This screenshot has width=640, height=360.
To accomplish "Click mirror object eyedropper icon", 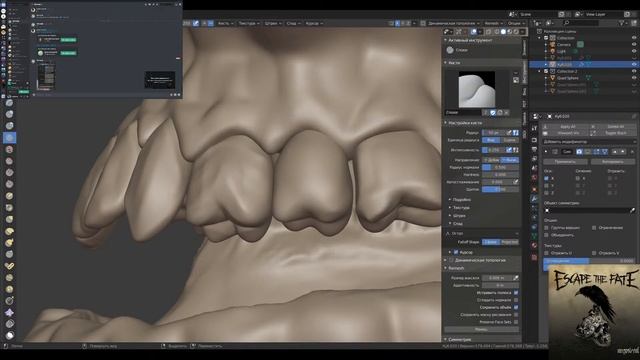I will tap(632, 210).
